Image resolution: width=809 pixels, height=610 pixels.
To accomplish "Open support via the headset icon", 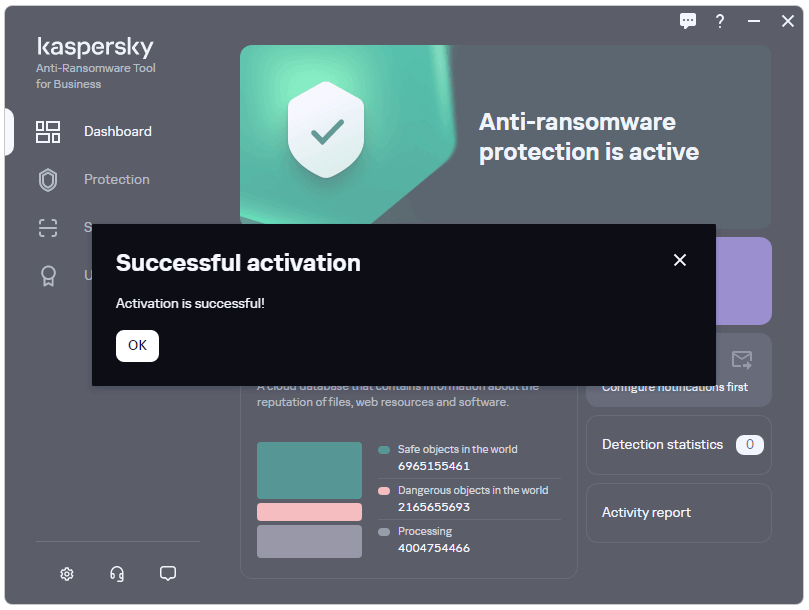I will (117, 574).
